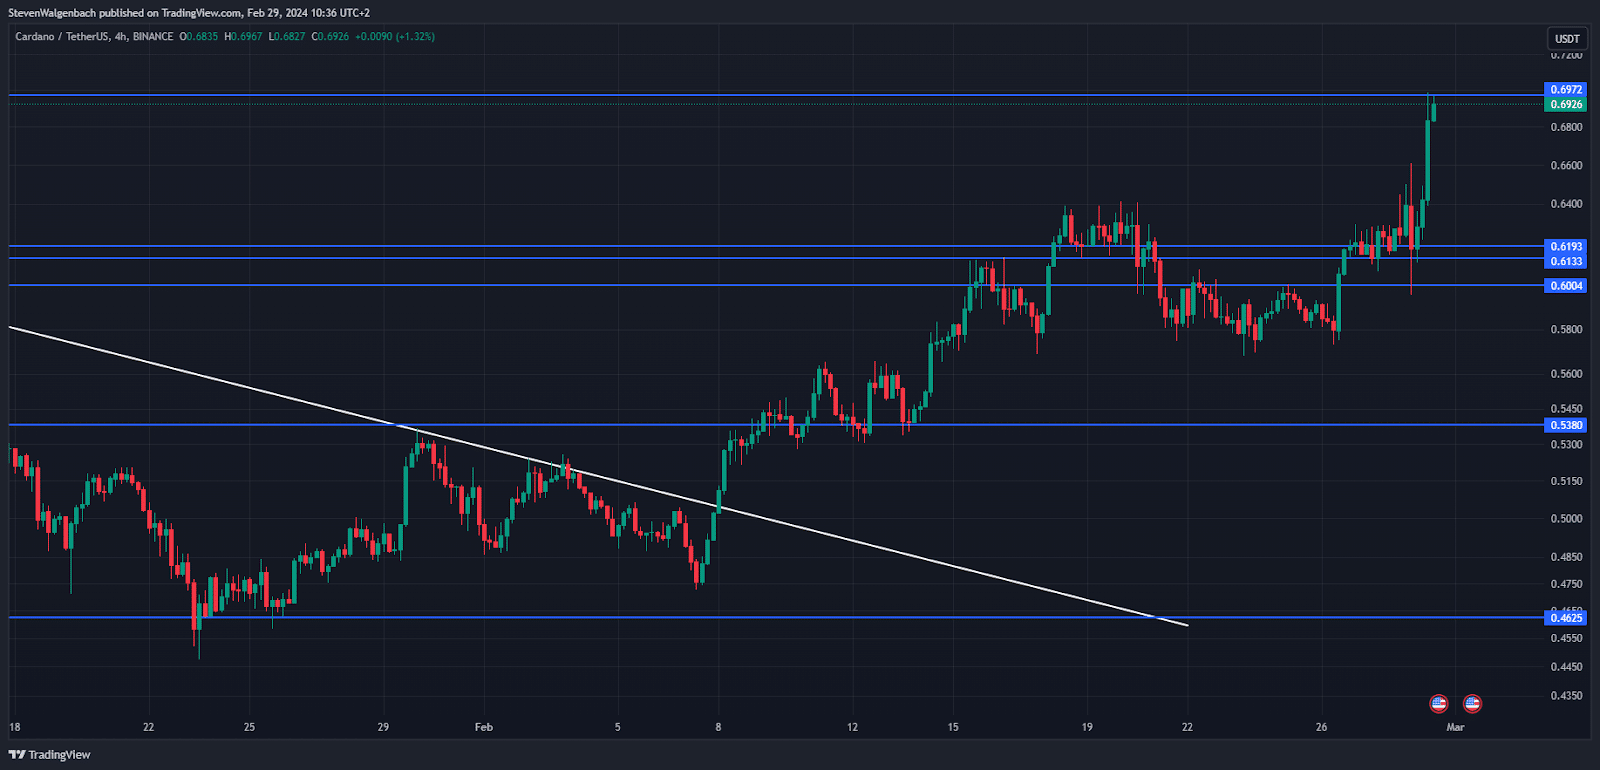The height and width of the screenshot is (770, 1600).
Task: Click date 26 on the time axis
Action: click(1321, 727)
